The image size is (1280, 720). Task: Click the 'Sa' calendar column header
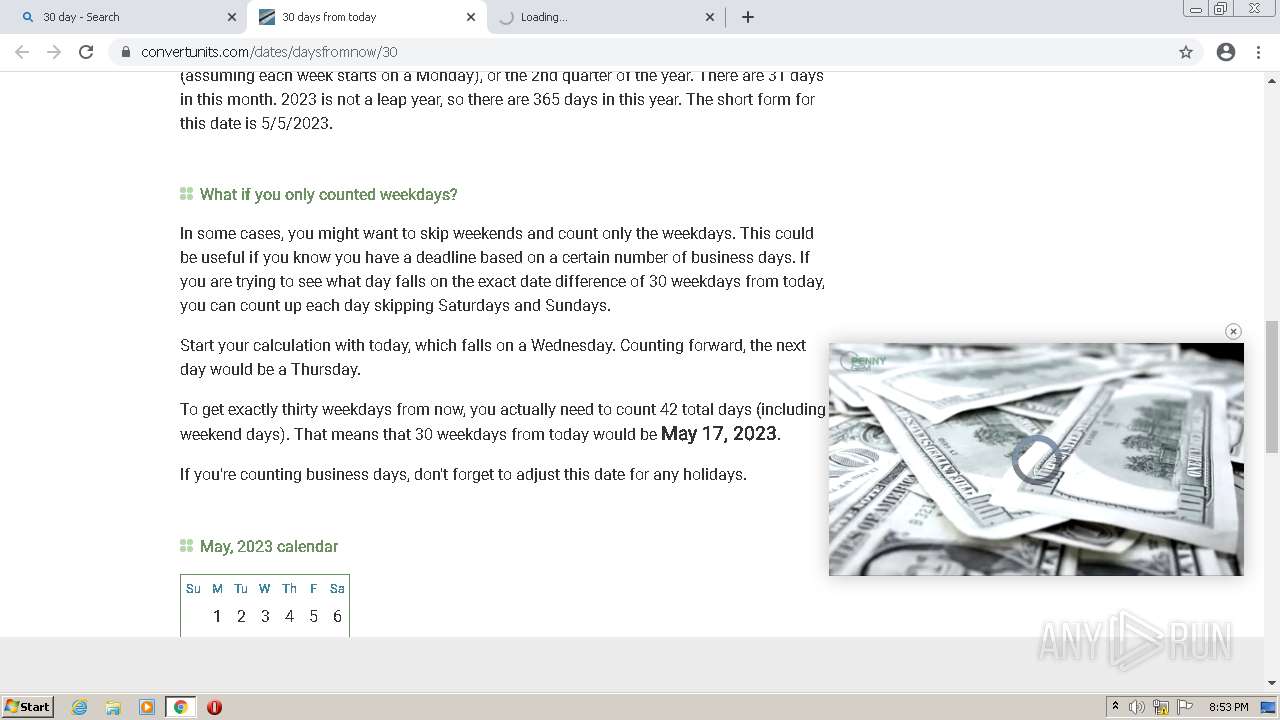tap(337, 588)
